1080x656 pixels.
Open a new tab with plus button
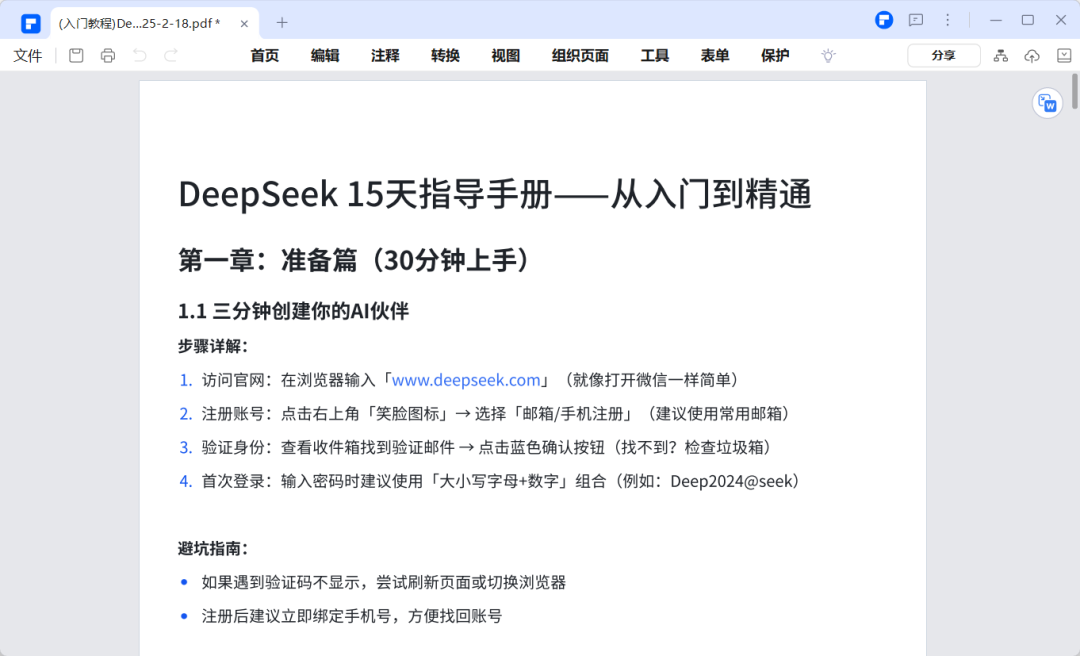tap(282, 23)
